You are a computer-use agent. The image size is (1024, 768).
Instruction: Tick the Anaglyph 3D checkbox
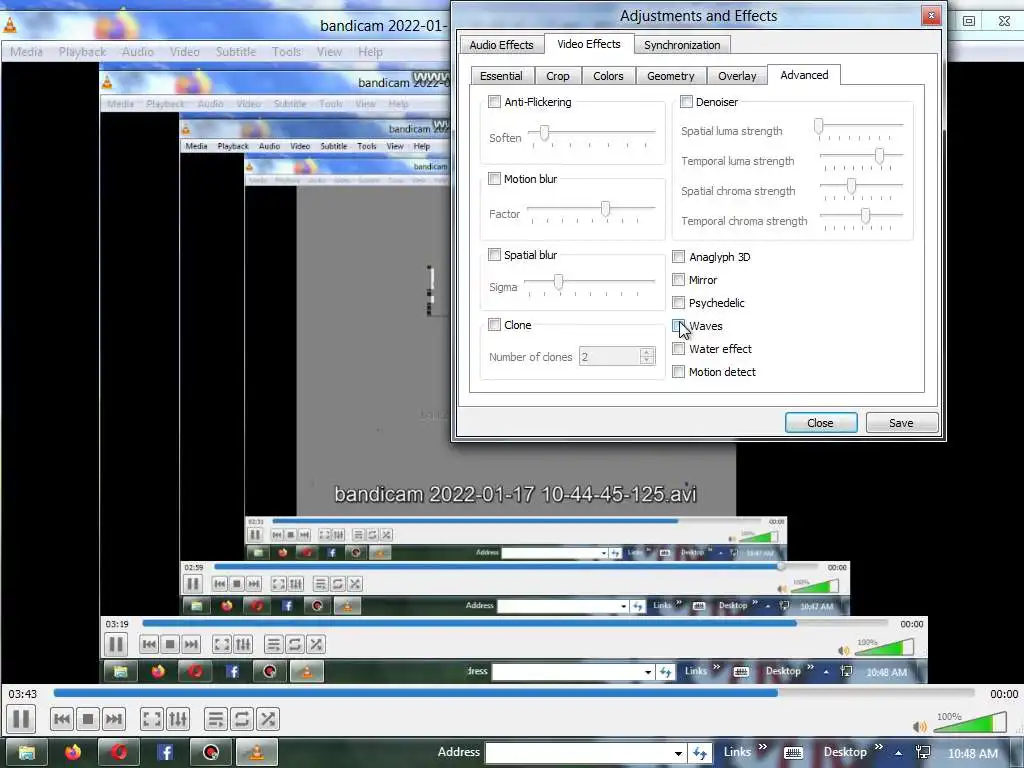coord(679,257)
